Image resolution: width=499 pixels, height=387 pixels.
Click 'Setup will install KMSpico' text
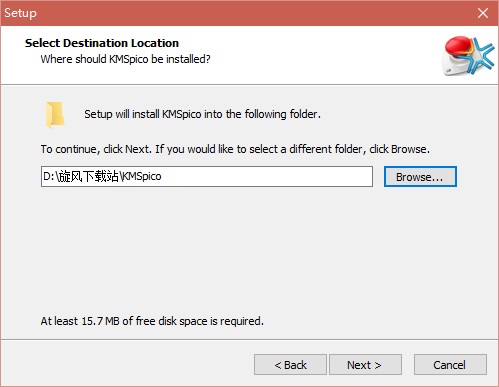[x=202, y=114]
